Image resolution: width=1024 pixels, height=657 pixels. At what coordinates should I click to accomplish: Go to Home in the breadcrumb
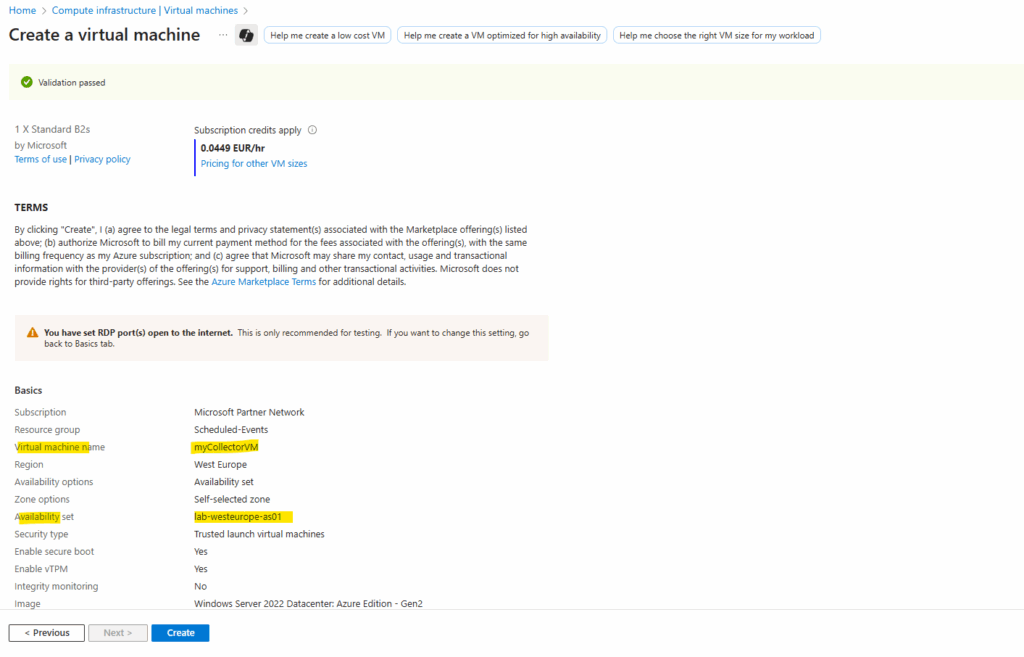[22, 10]
